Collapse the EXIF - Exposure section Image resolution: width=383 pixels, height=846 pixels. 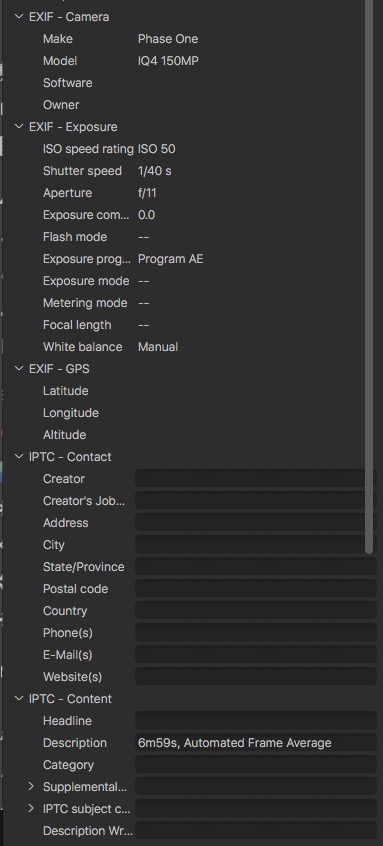19,127
